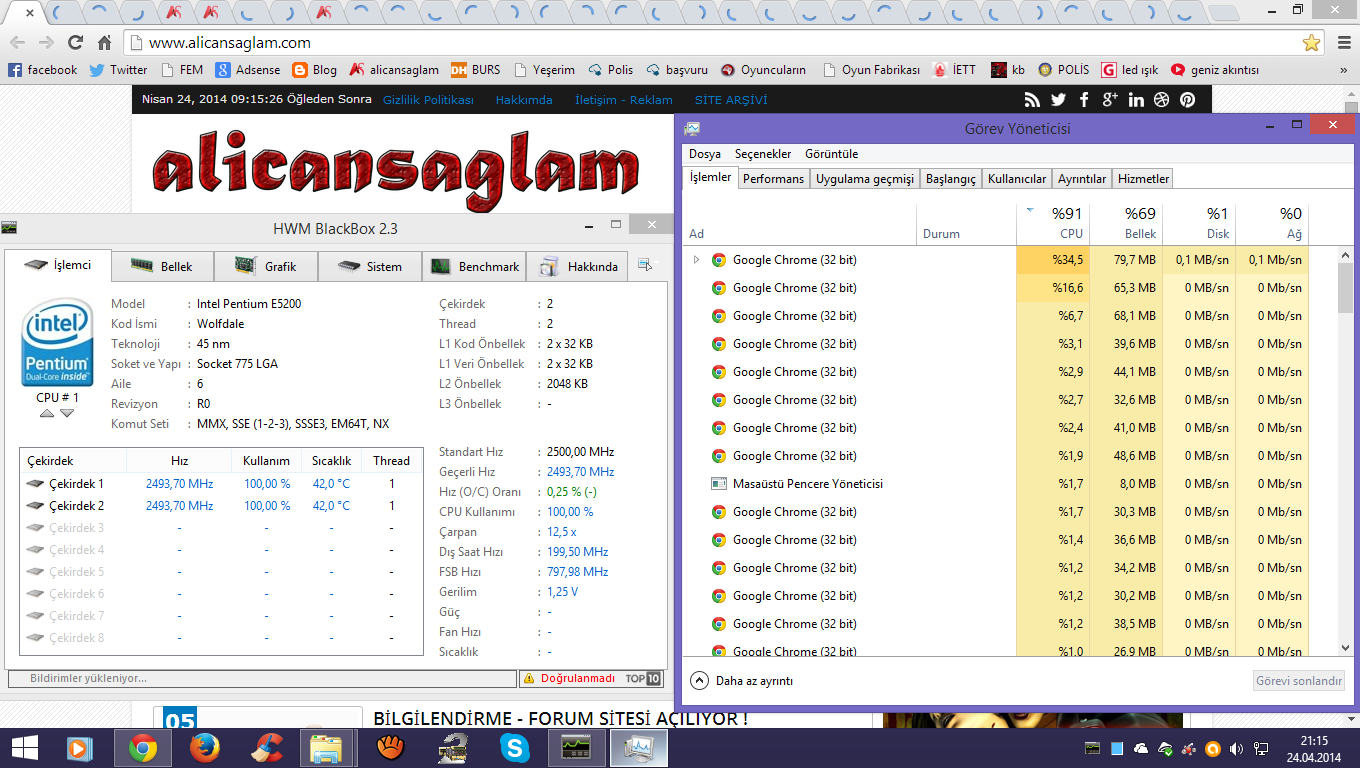
Task: Expand the first Google Chrome process group
Action: point(696,260)
